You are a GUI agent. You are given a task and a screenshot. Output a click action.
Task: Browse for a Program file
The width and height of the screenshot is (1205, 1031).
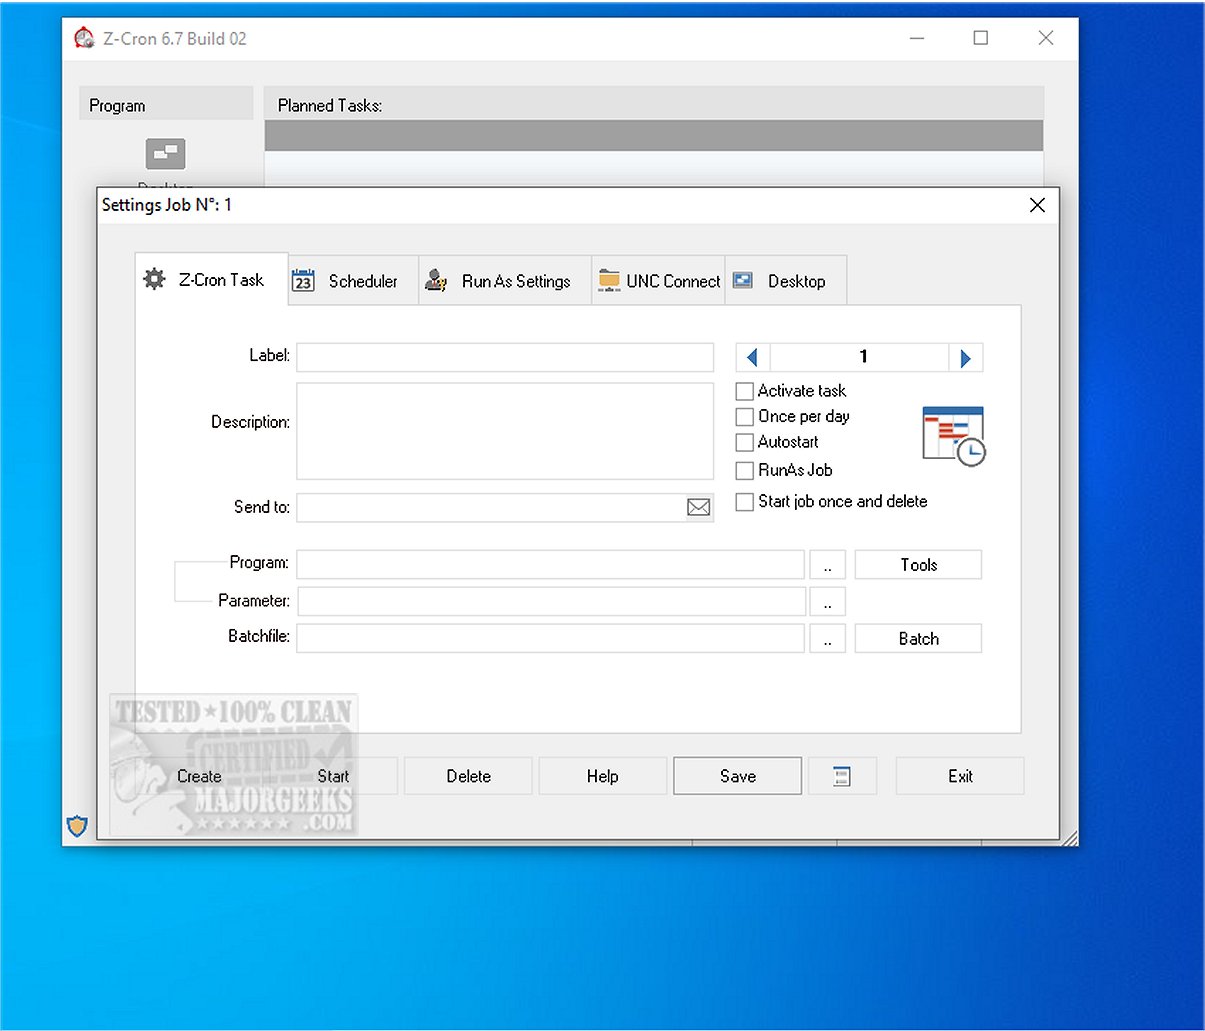tap(828, 565)
